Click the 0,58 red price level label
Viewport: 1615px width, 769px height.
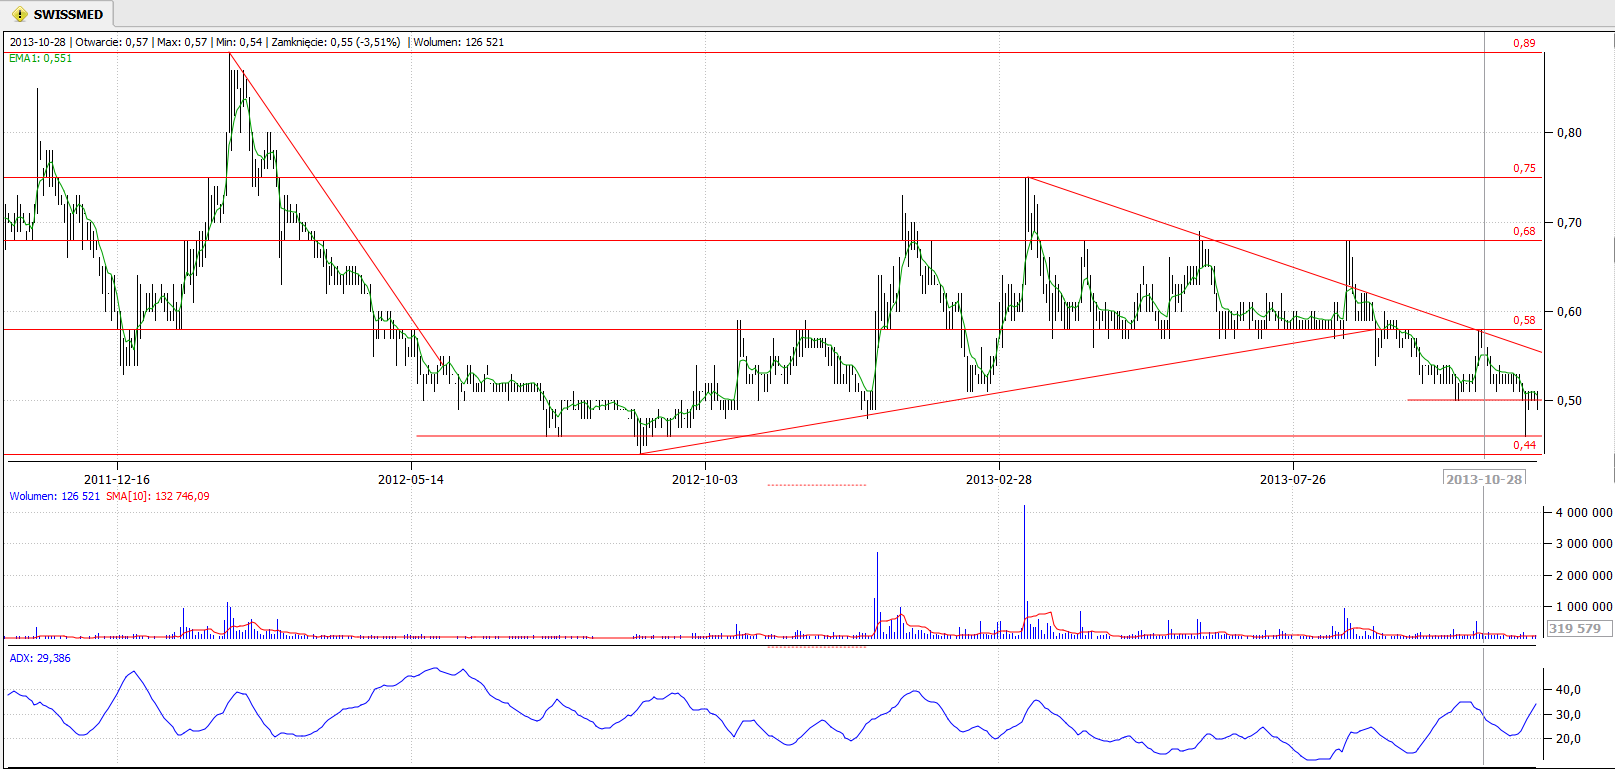click(x=1524, y=320)
